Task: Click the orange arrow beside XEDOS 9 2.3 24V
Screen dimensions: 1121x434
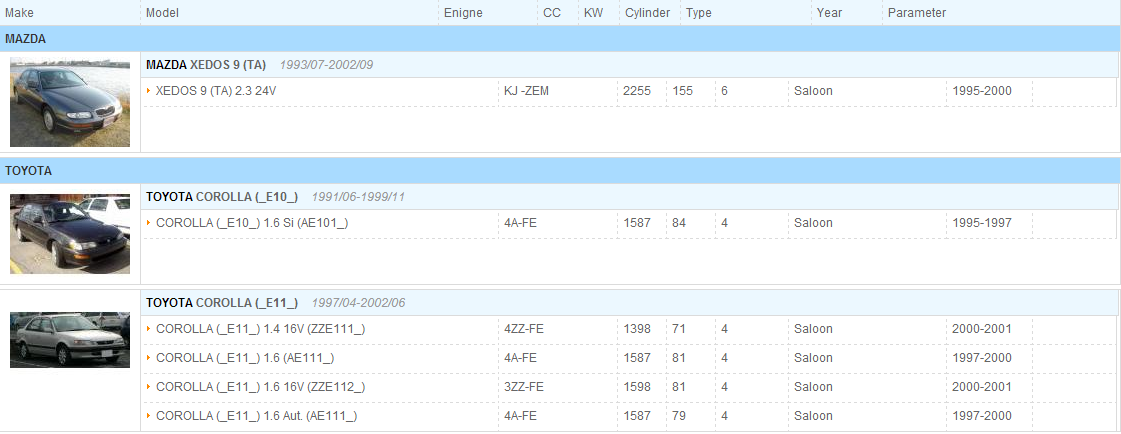Action: point(149,91)
